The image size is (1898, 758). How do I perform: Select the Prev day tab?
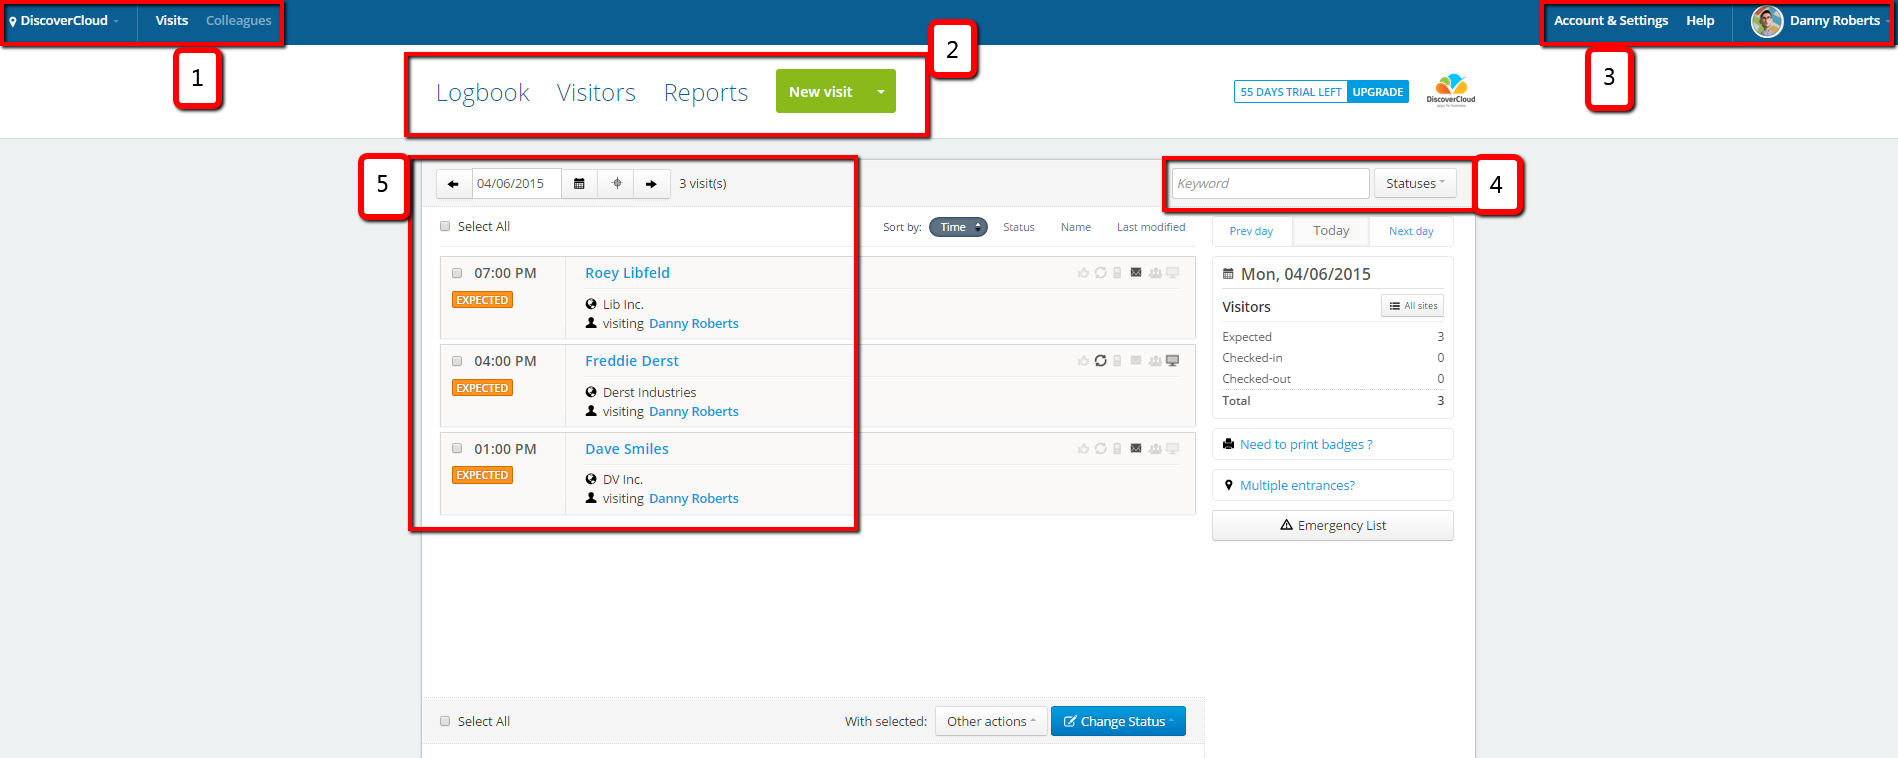(1251, 231)
